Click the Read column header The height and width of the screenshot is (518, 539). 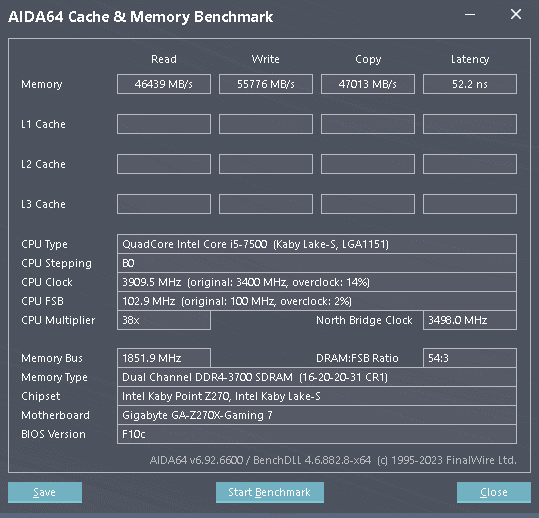coord(164,59)
